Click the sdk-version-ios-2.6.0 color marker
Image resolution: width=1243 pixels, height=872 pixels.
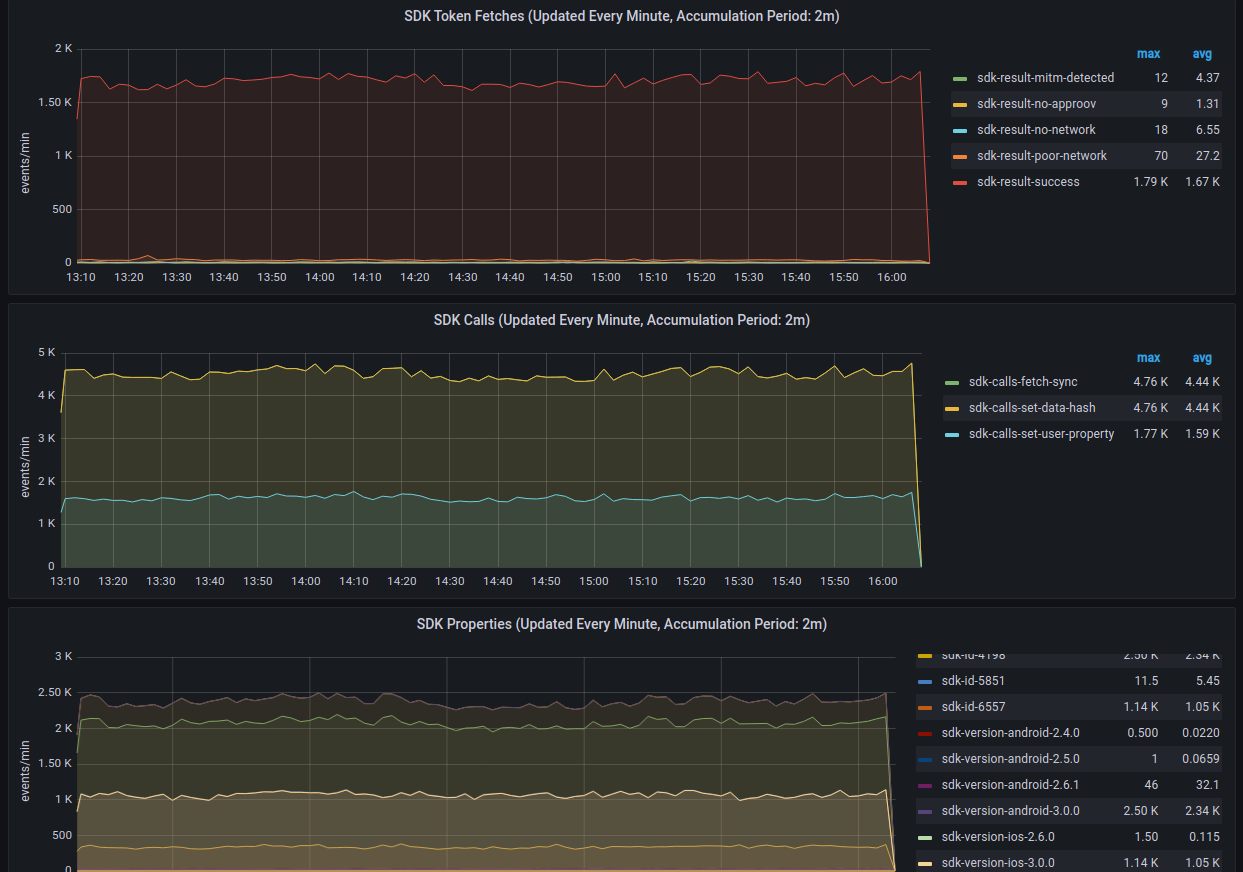point(927,837)
